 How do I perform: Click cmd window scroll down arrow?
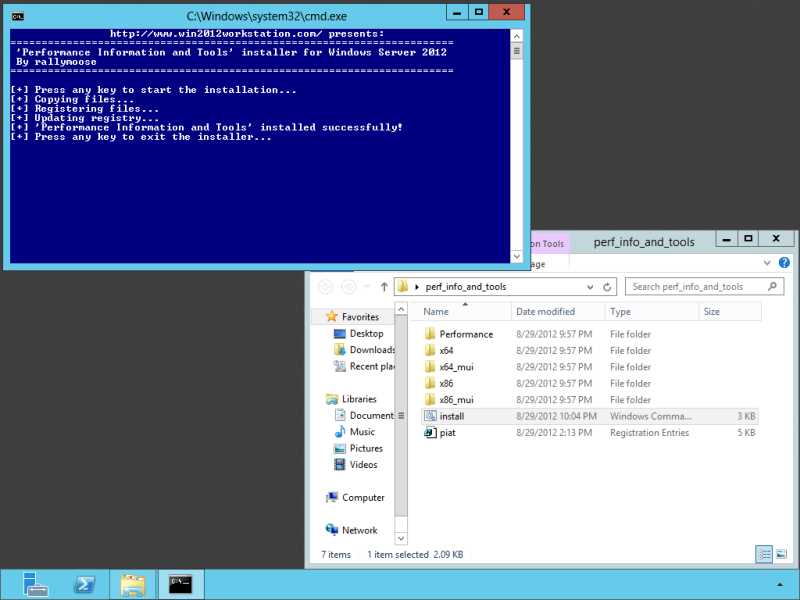click(516, 257)
